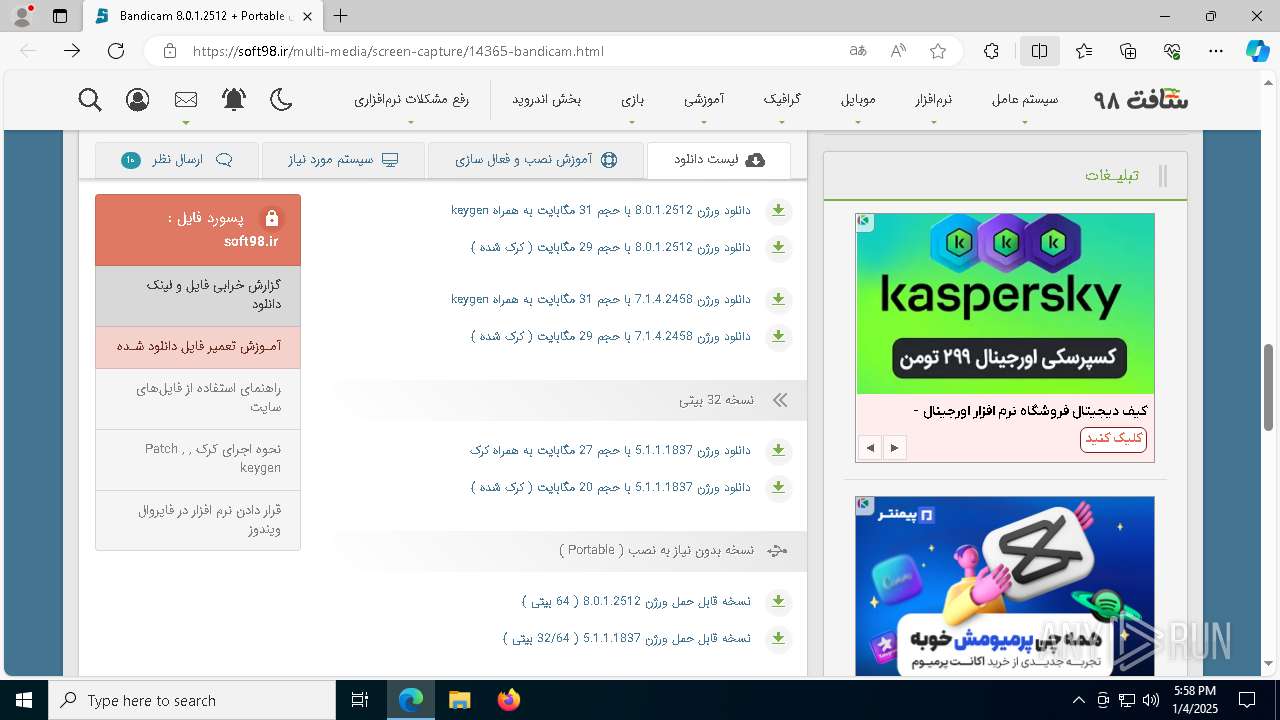Download icon for 8.0.1.2512 cracked 29 MB

778,247
